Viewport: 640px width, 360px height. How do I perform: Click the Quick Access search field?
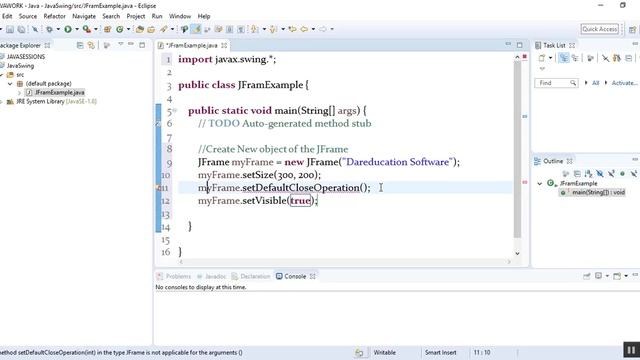(600, 29)
